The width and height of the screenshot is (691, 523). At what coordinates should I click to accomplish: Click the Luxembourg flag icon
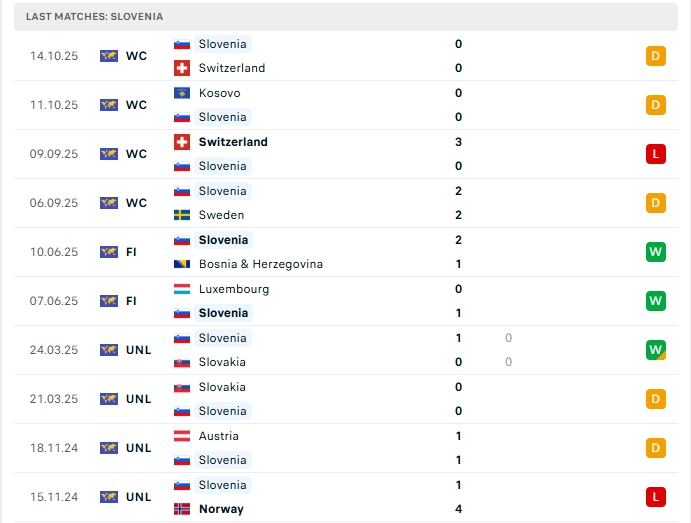182,289
